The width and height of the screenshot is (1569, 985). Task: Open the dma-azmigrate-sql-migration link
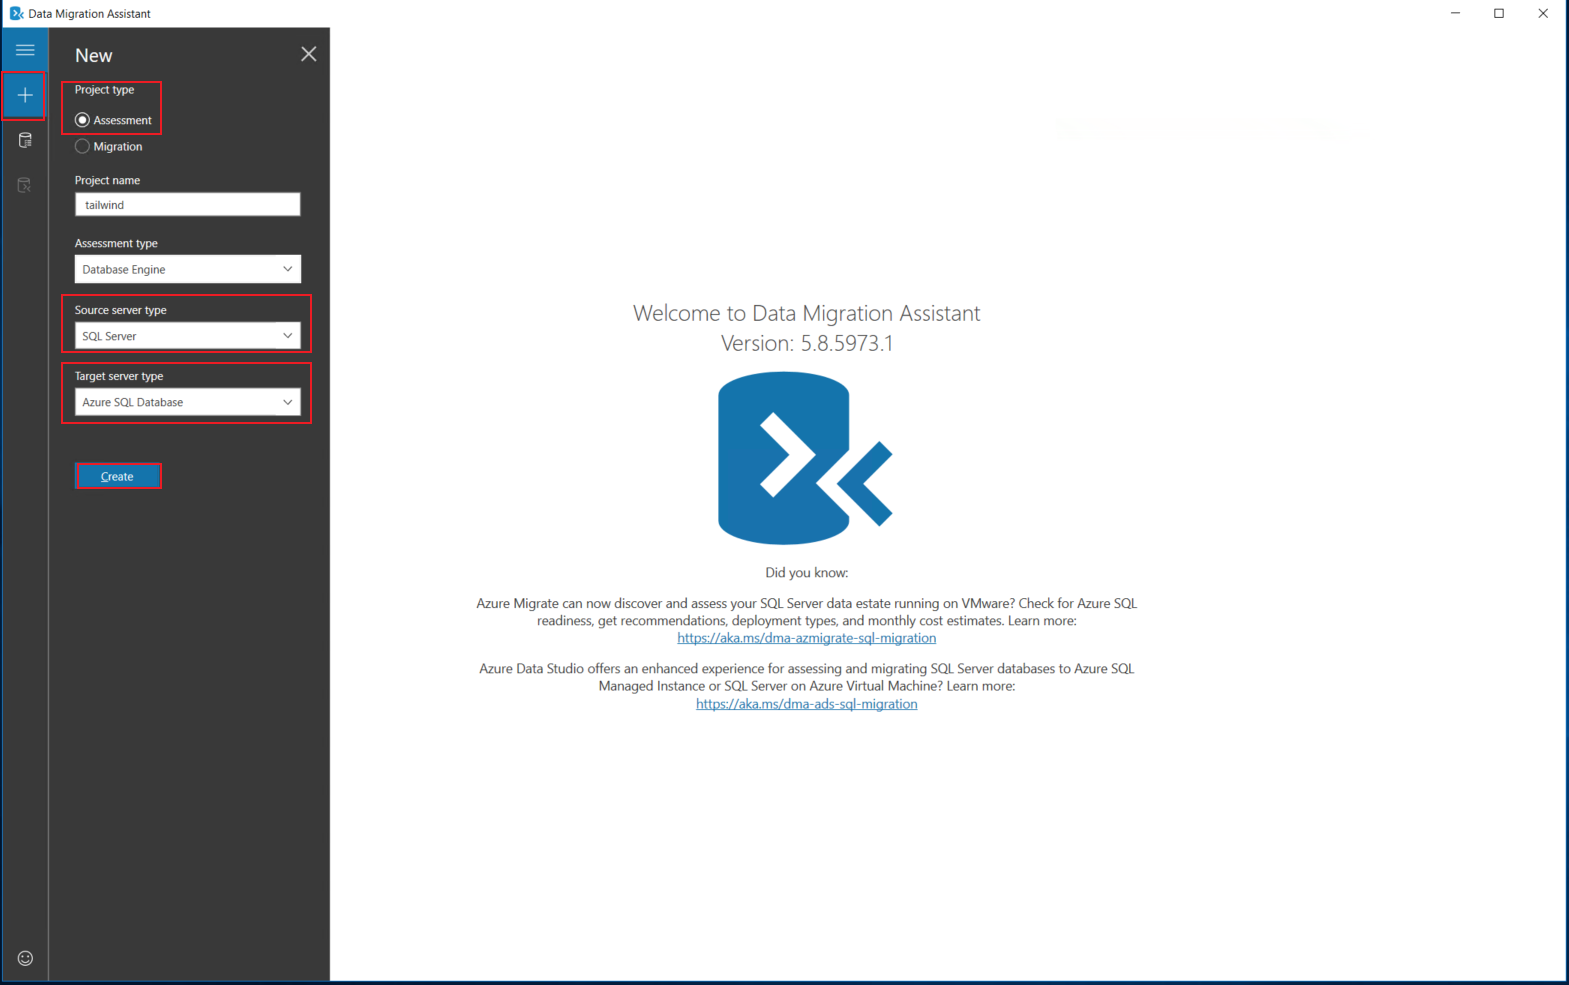pyautogui.click(x=806, y=638)
